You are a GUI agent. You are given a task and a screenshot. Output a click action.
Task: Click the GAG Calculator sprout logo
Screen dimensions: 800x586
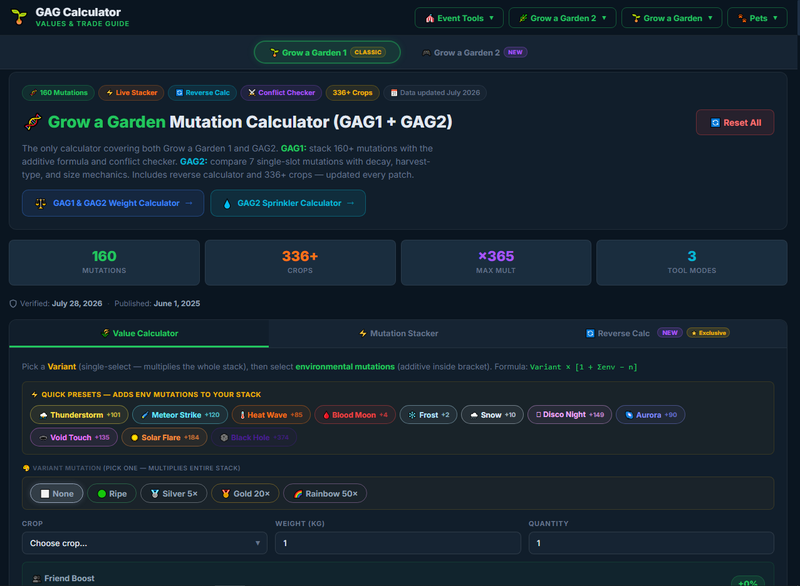[x=19, y=17]
